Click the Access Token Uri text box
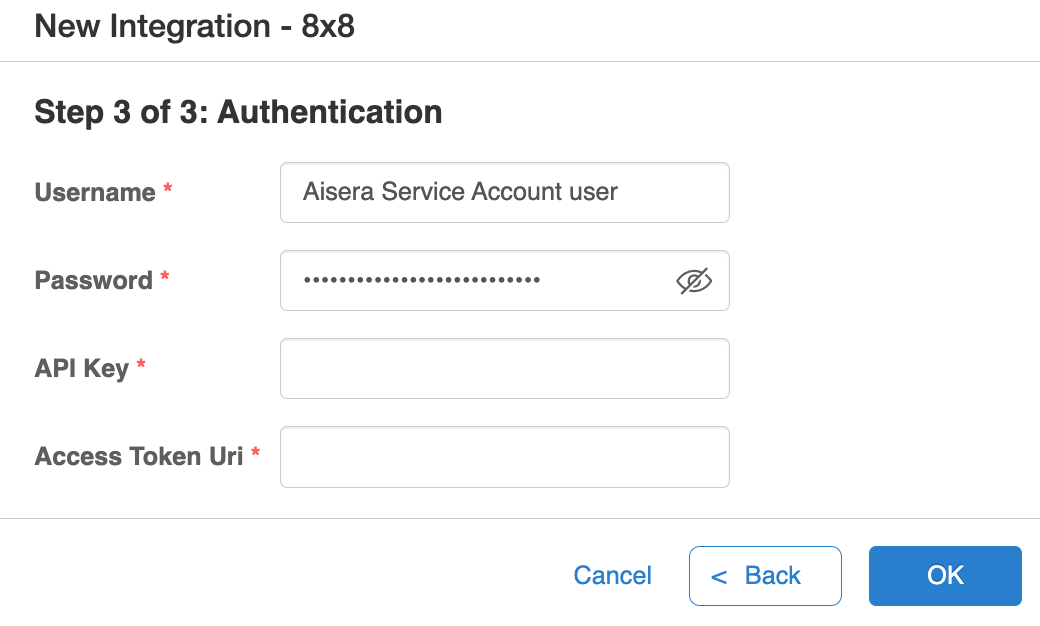 (505, 457)
